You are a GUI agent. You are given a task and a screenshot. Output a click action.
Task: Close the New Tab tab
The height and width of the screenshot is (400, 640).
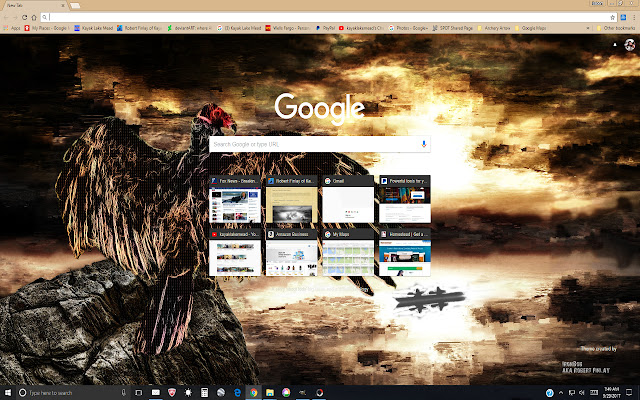[x=63, y=5]
